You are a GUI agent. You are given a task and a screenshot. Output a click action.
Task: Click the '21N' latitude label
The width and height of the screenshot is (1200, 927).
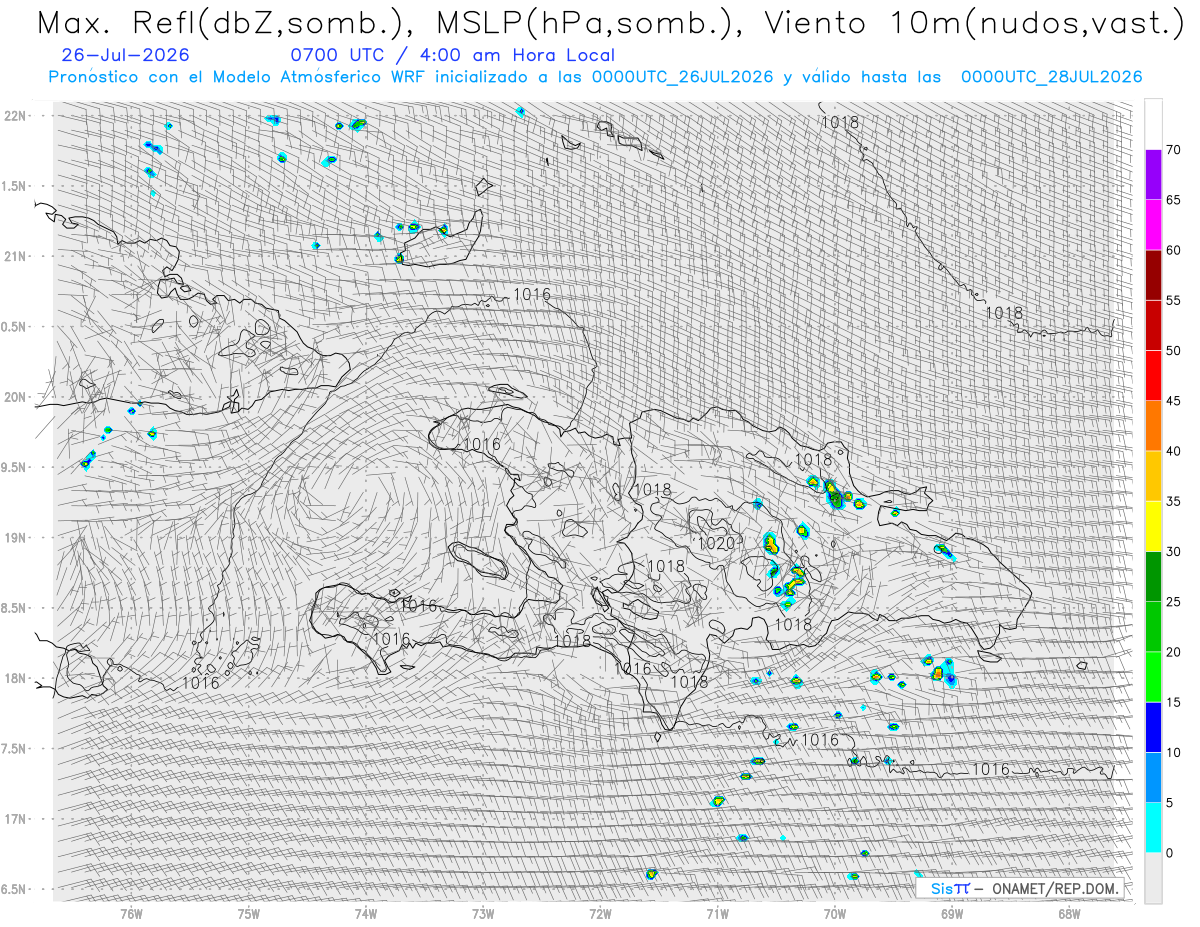(17, 256)
